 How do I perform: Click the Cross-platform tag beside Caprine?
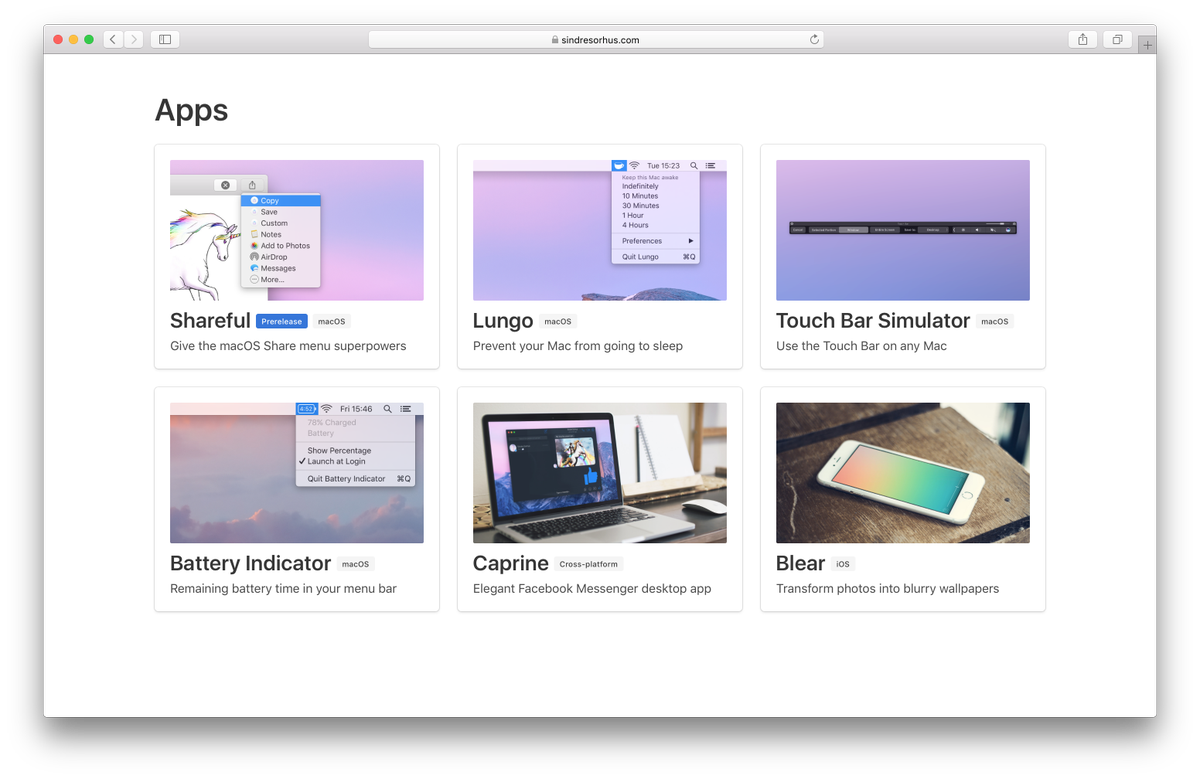tap(589, 565)
